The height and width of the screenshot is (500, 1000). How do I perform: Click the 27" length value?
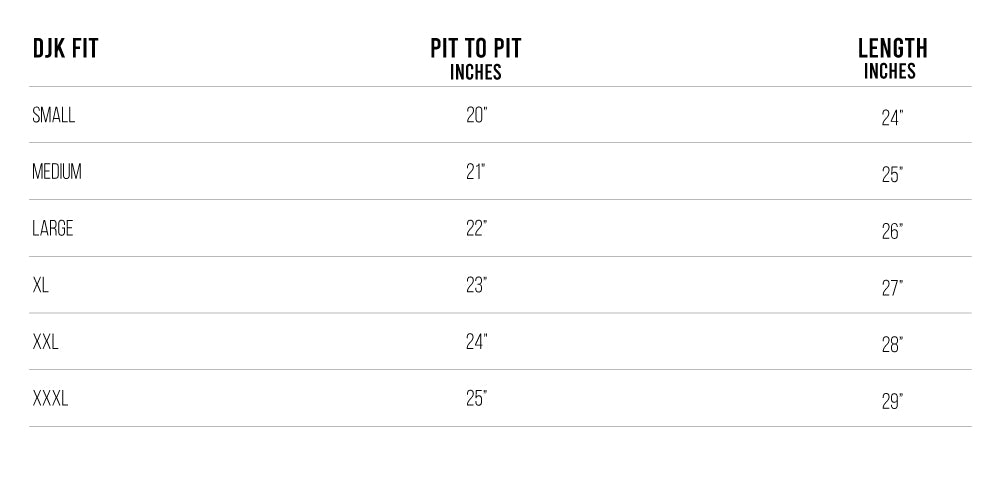pos(892,288)
